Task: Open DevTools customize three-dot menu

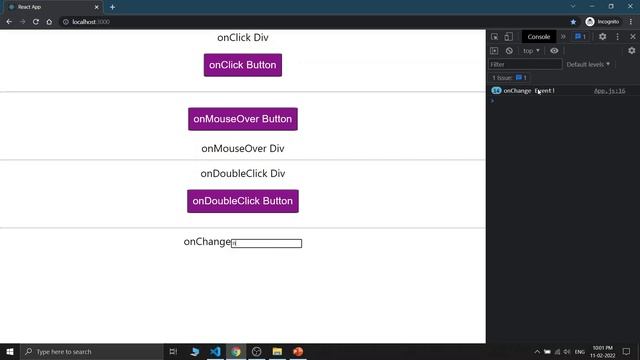Action: [x=618, y=37]
